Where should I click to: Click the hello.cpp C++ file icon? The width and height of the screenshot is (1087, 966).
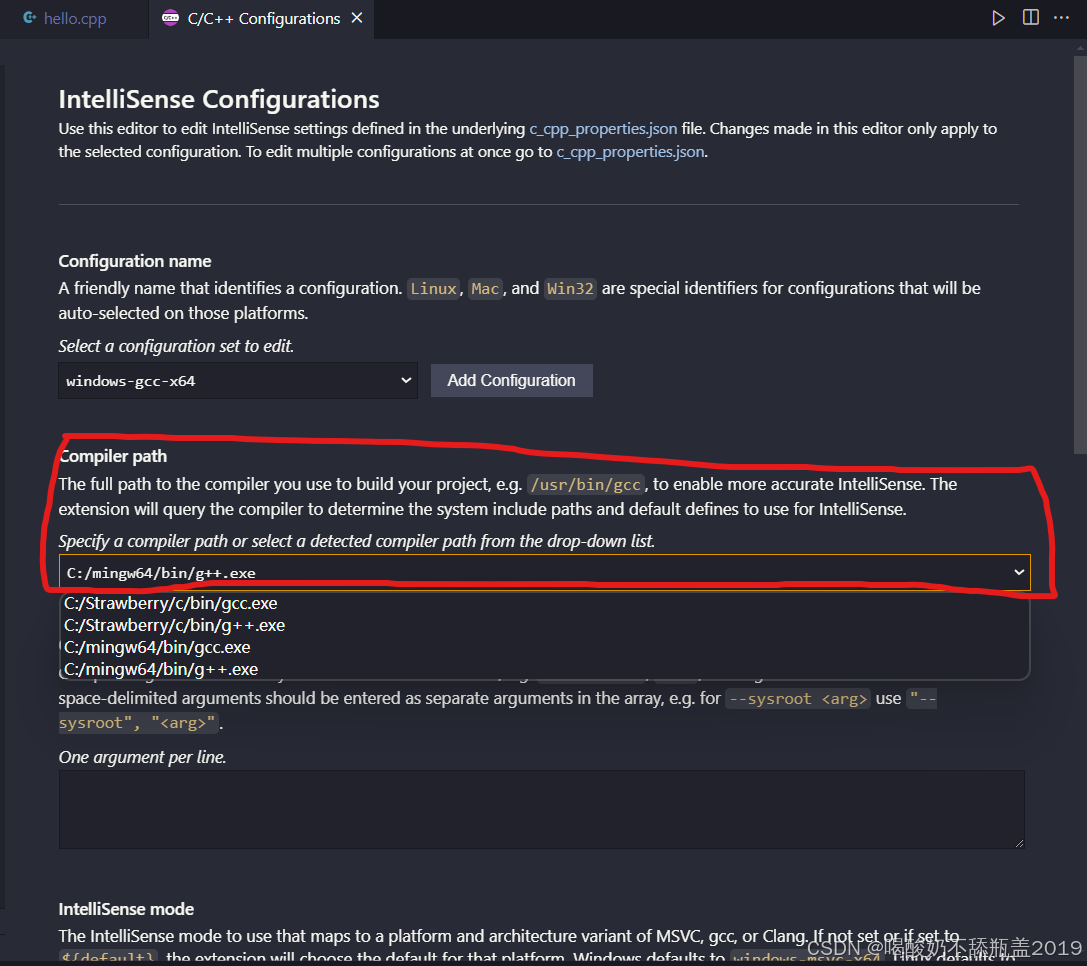(x=30, y=18)
